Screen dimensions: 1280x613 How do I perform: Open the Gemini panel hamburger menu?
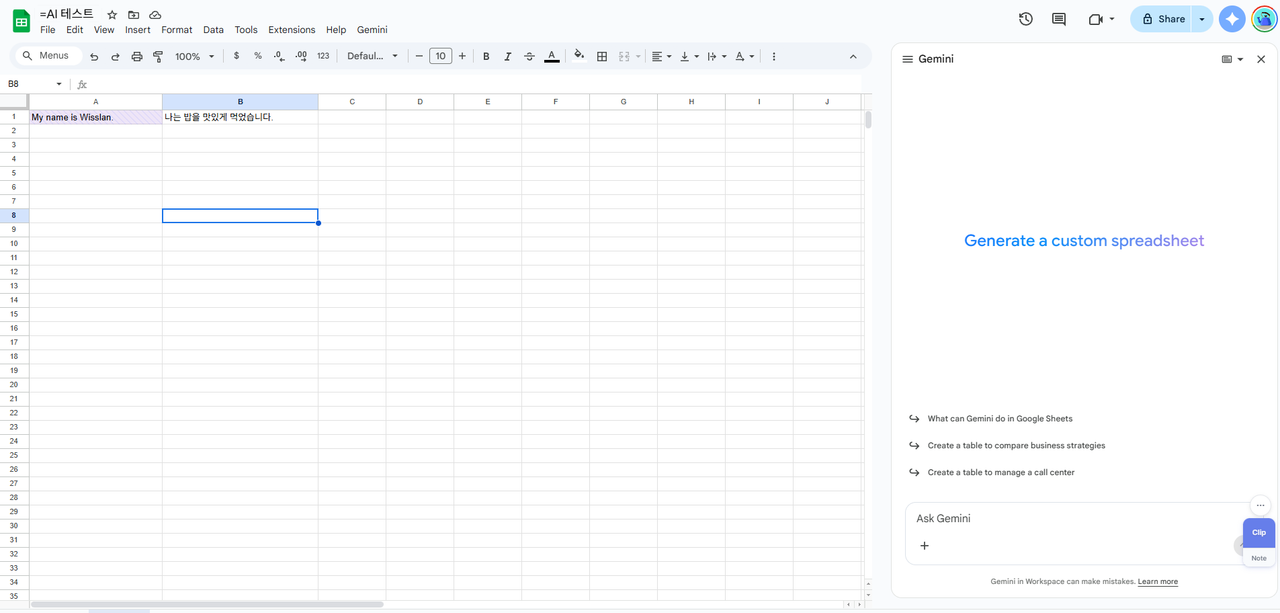tap(907, 60)
